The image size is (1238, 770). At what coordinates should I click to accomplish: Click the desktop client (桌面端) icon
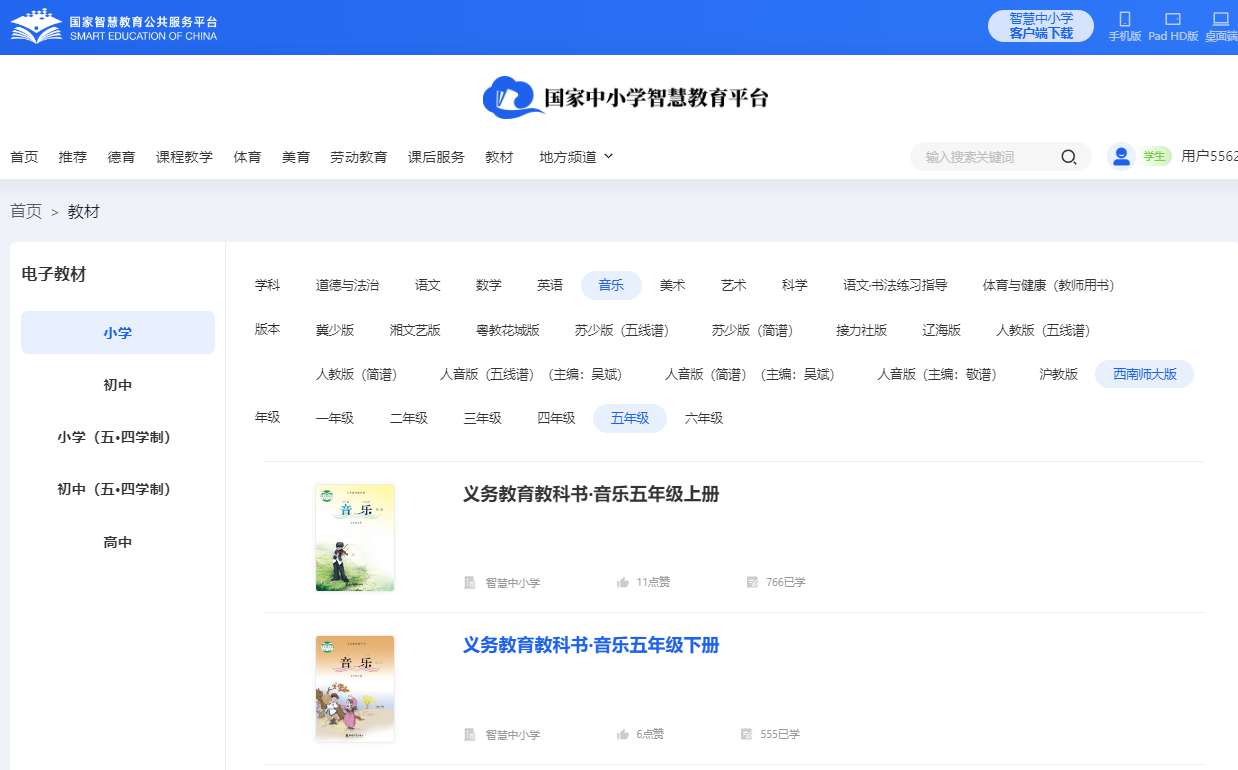pyautogui.click(x=1220, y=19)
